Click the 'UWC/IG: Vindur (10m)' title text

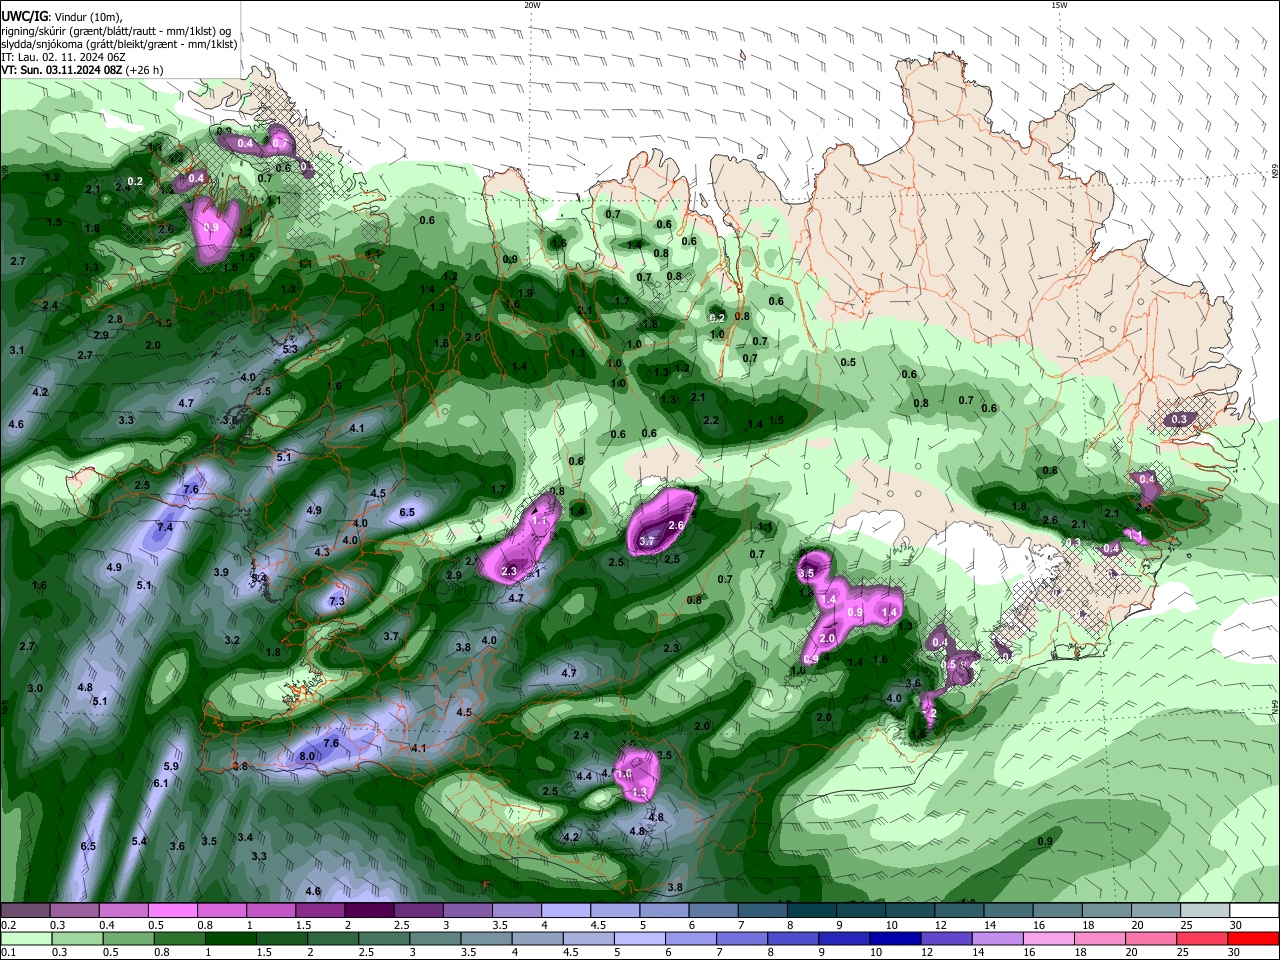[x=62, y=16]
